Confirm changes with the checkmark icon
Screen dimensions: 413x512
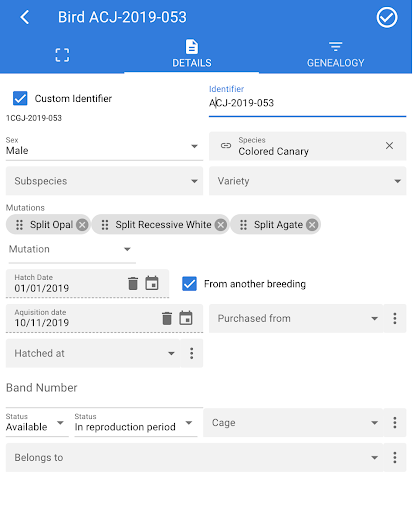tap(387, 17)
